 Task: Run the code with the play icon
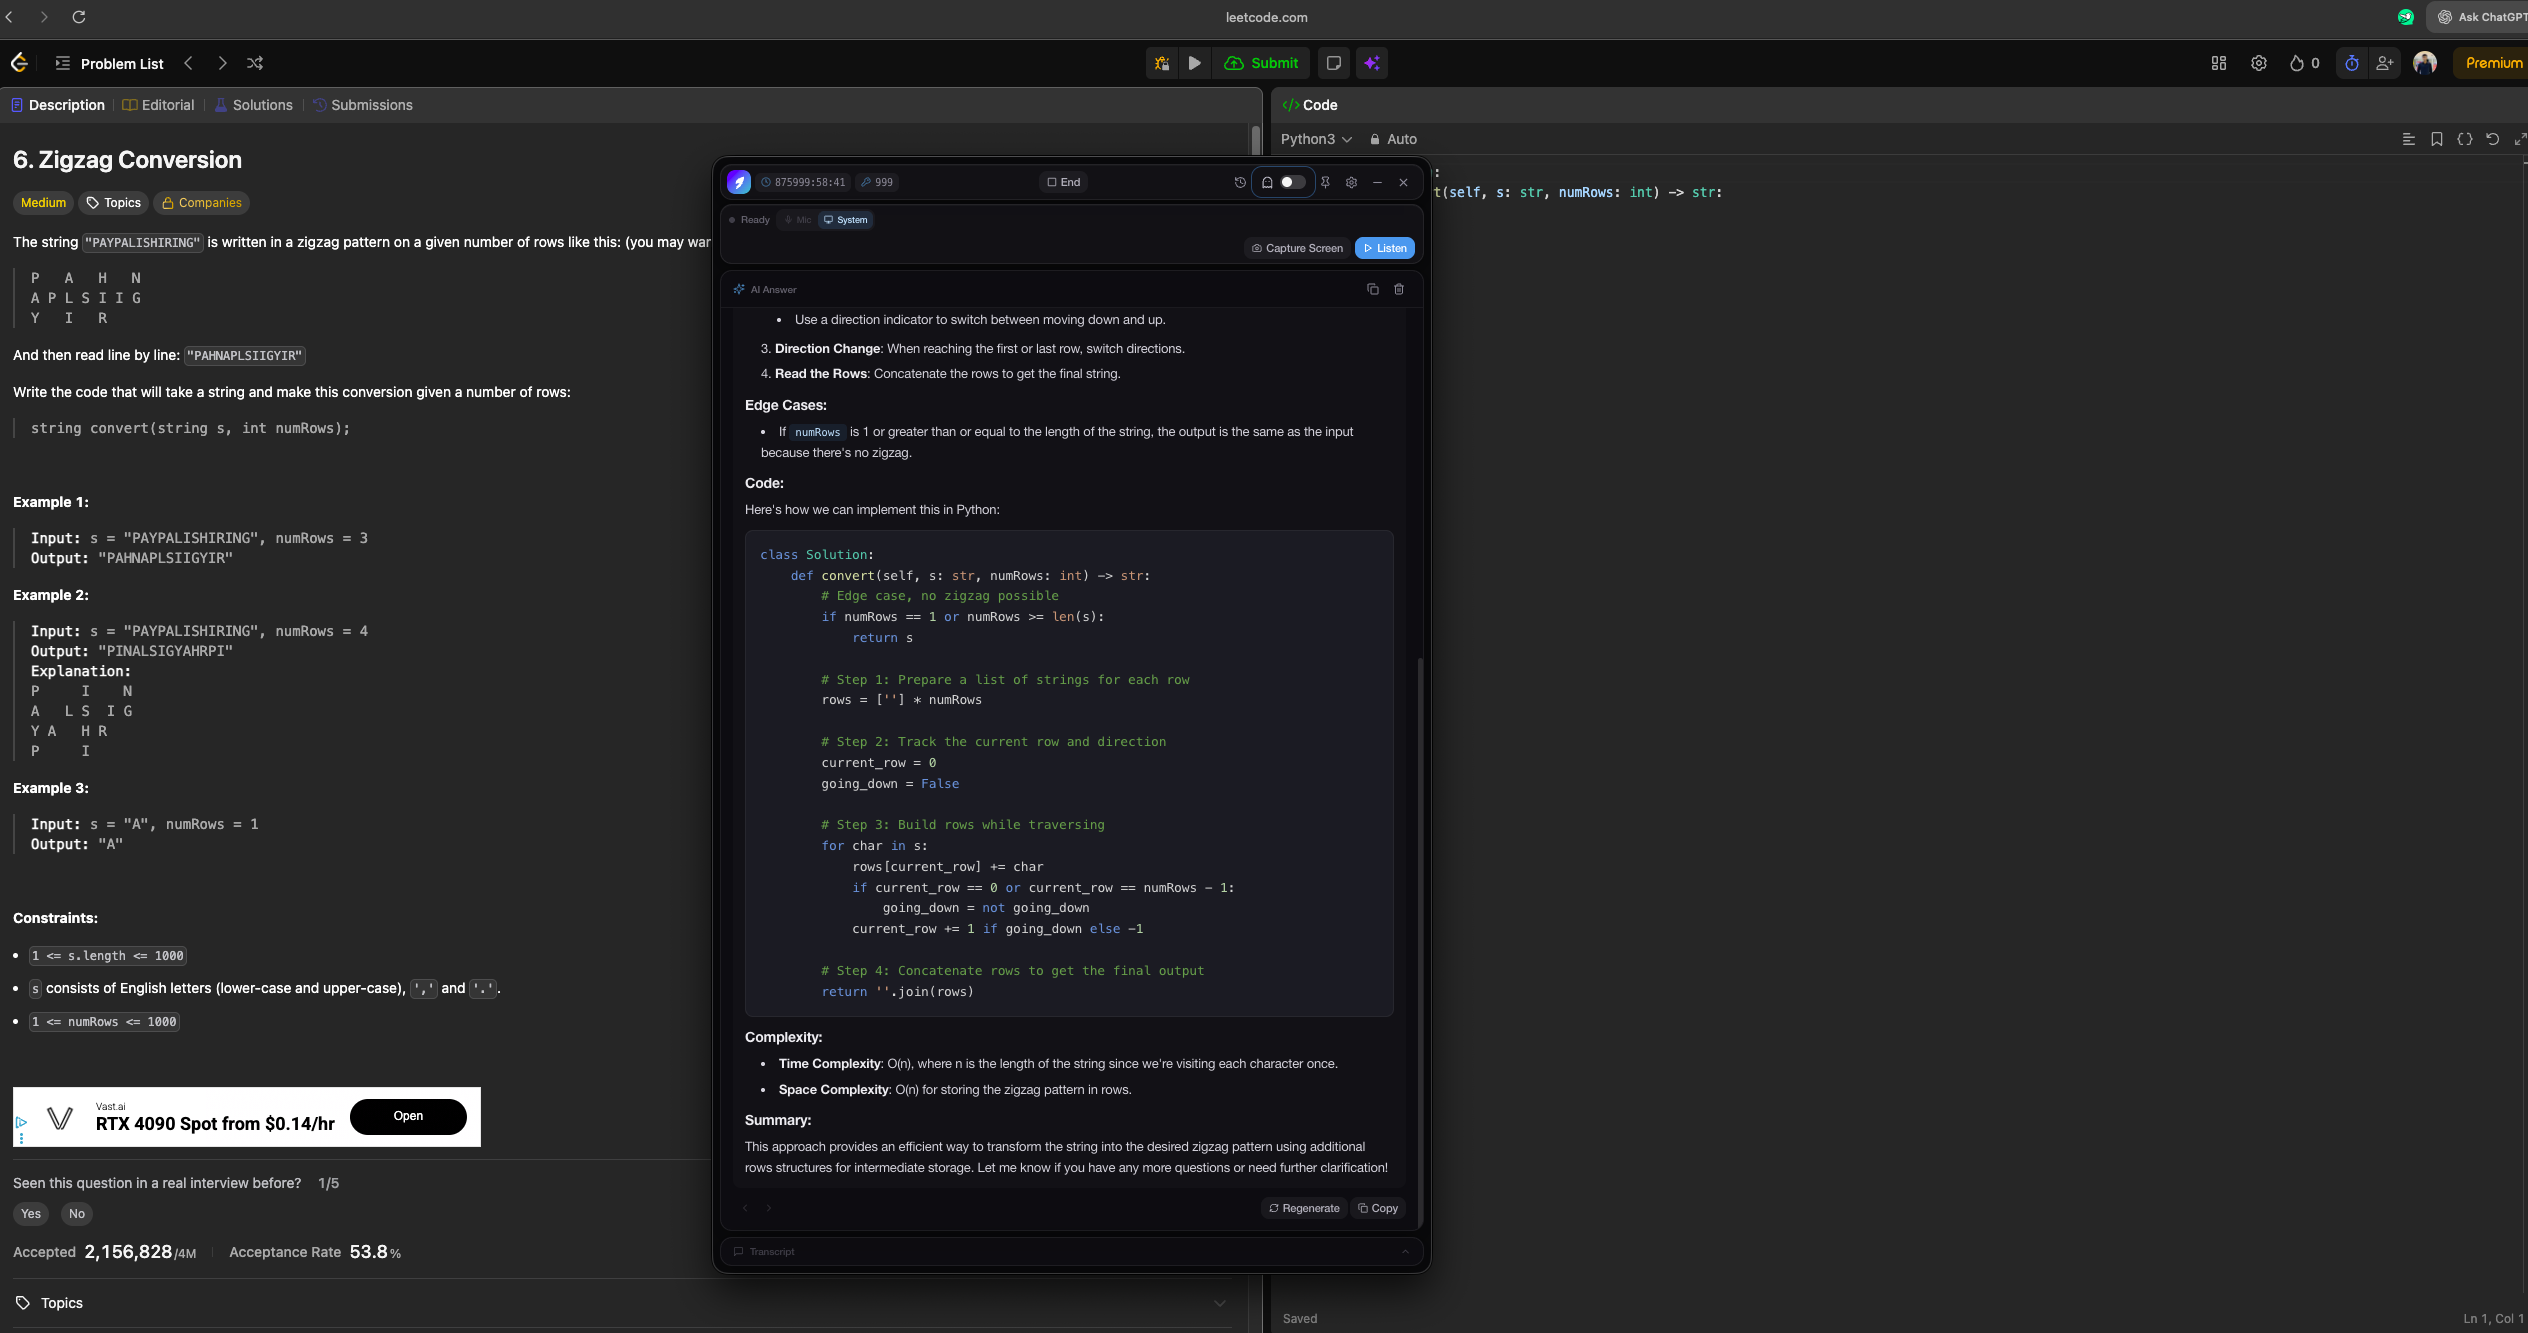[1195, 63]
